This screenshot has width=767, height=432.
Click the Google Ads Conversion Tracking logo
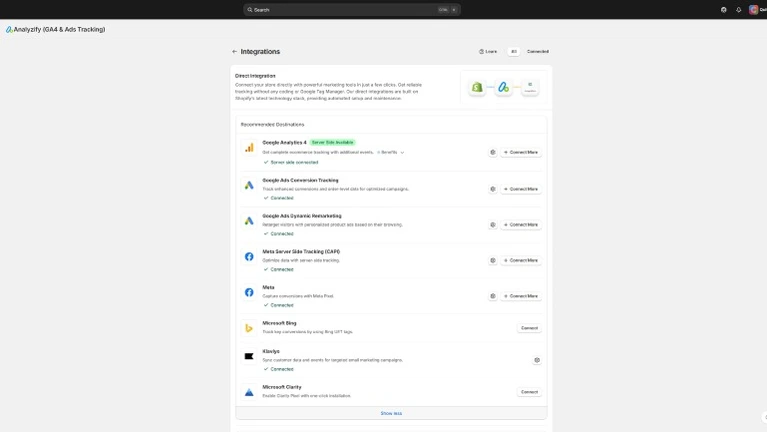tap(249, 185)
